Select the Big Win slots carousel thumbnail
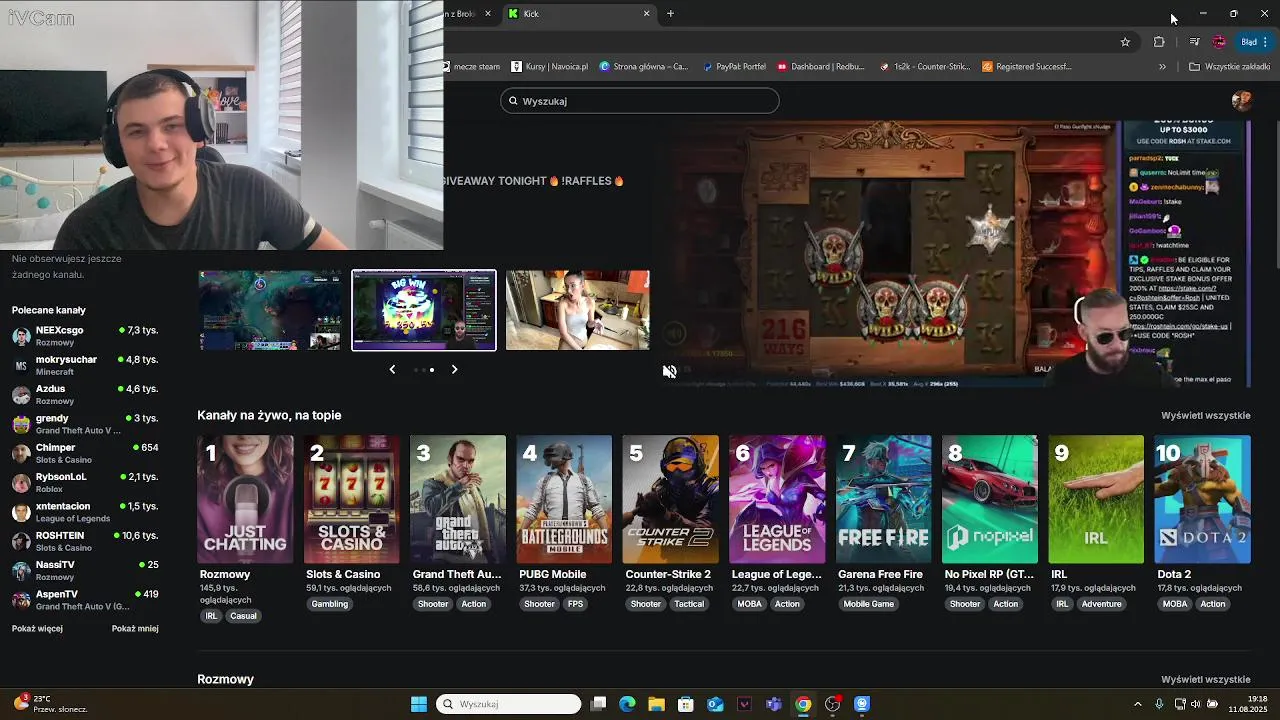Image resolution: width=1280 pixels, height=720 pixels. 424,310
